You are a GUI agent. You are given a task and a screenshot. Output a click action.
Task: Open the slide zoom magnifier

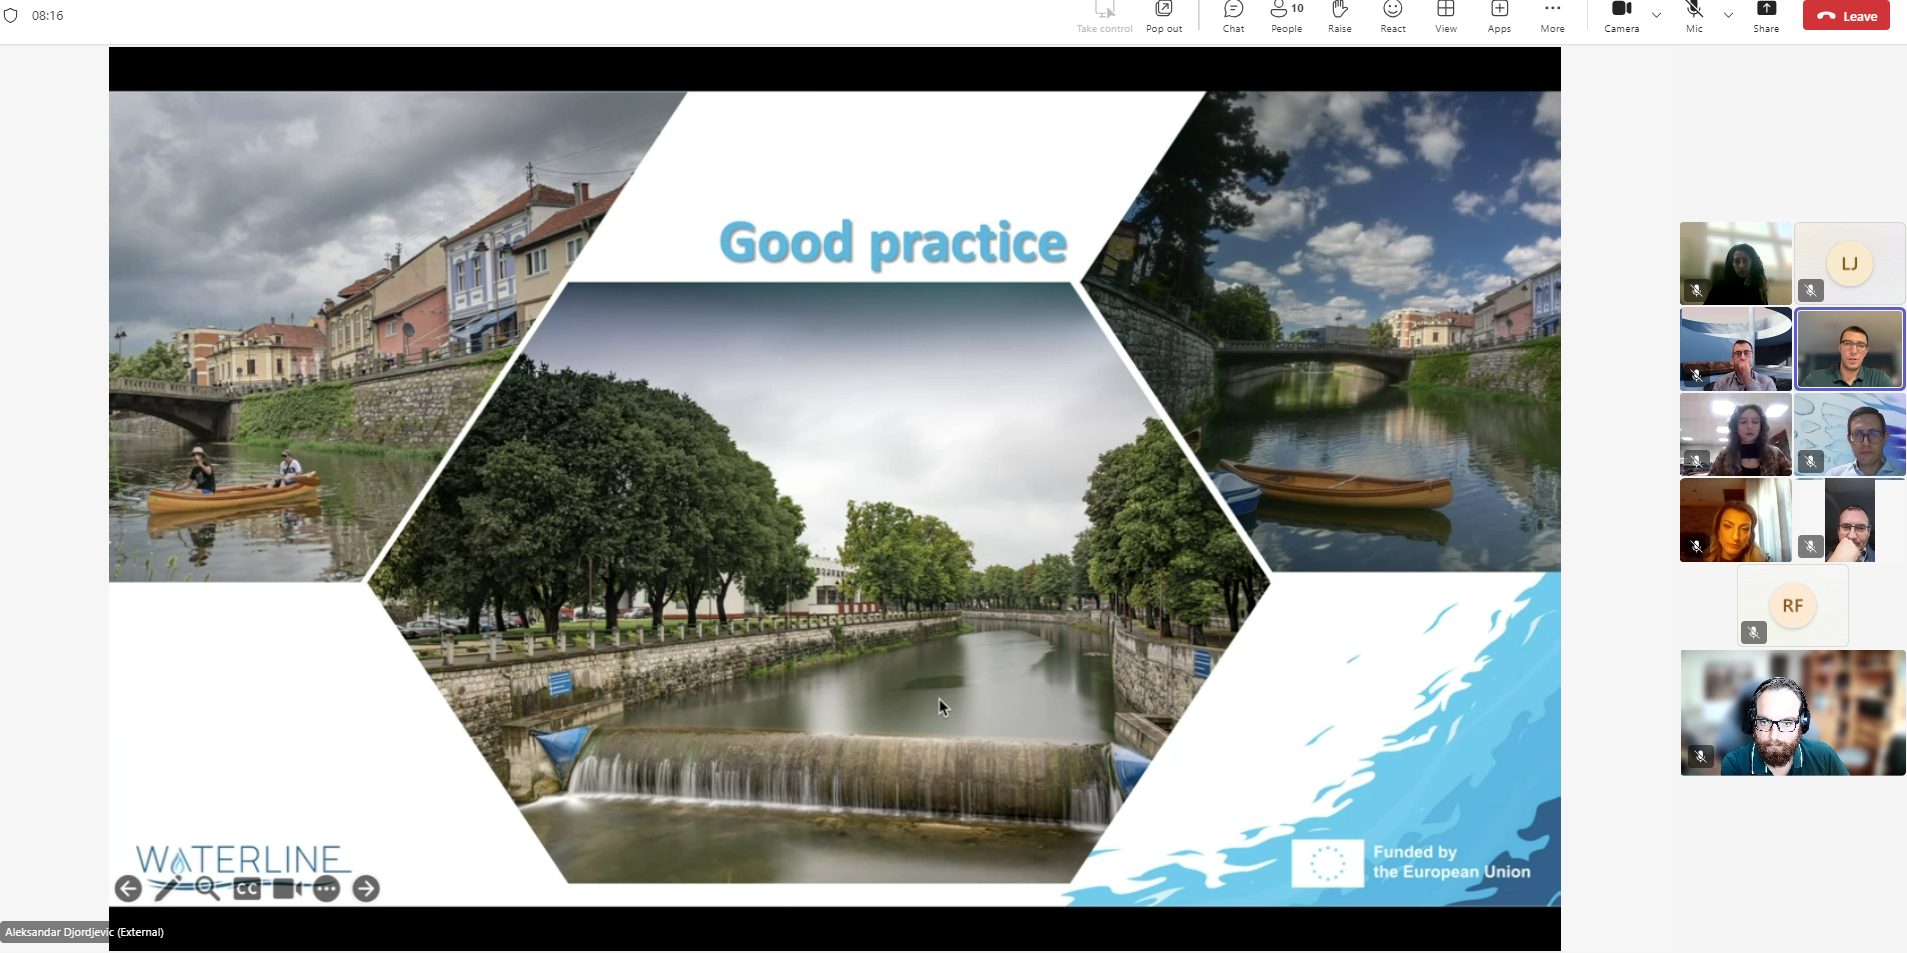(207, 888)
